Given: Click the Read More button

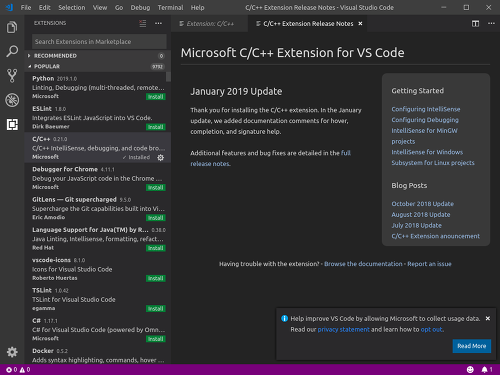Looking at the screenshot, I should point(471,346).
